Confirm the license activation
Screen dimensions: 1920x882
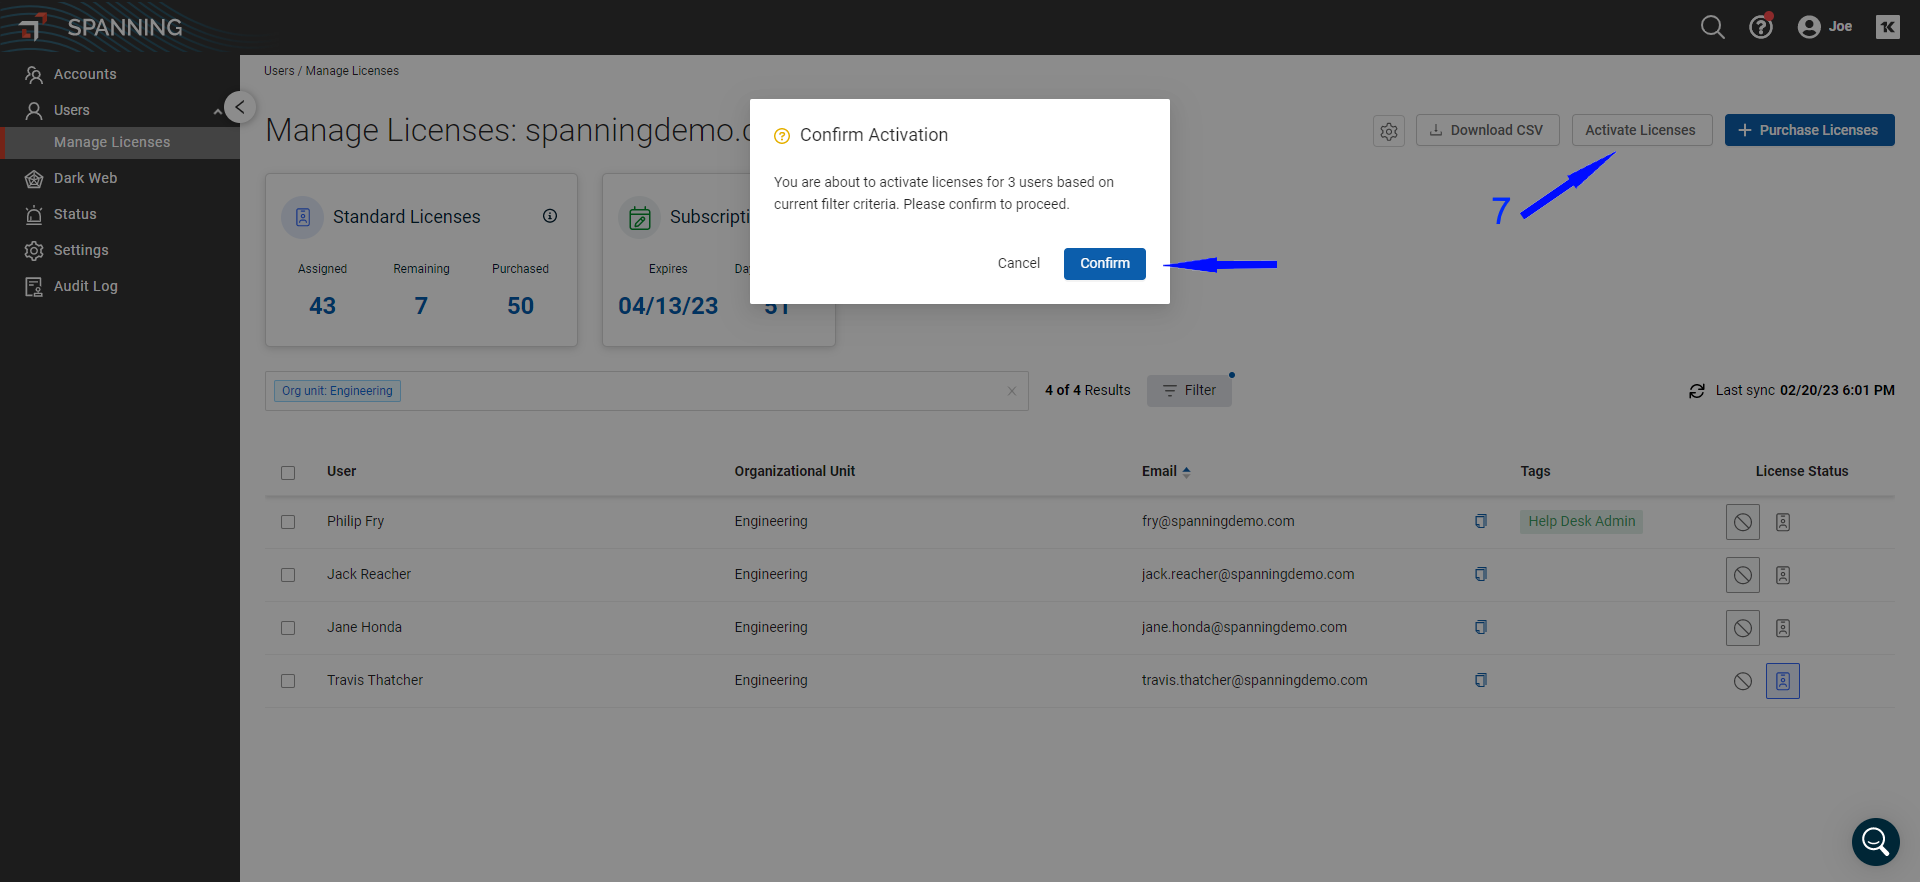click(1104, 263)
